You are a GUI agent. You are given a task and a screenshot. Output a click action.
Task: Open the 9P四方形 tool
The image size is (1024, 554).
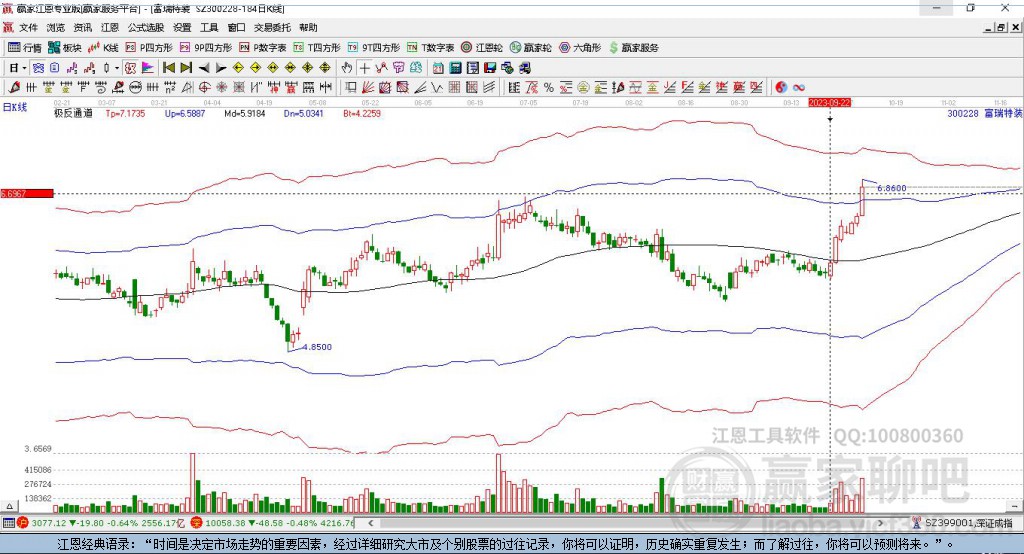[206, 48]
